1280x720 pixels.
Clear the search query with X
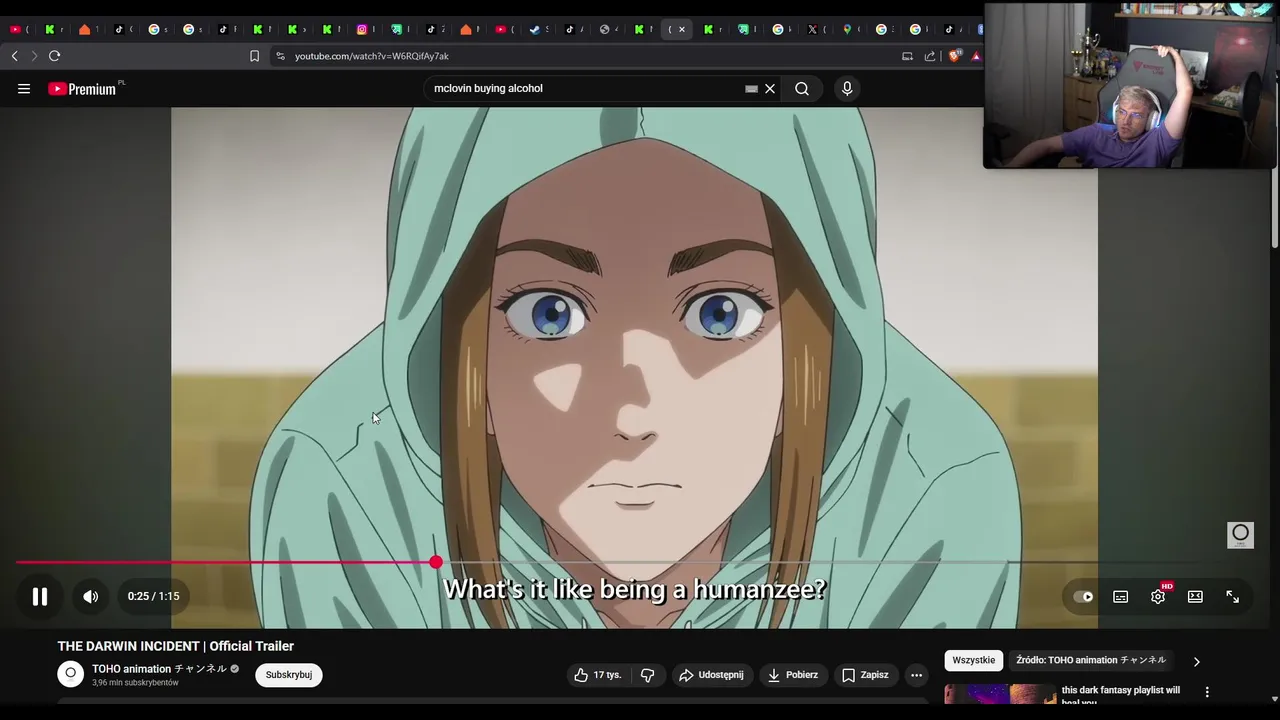click(x=770, y=89)
